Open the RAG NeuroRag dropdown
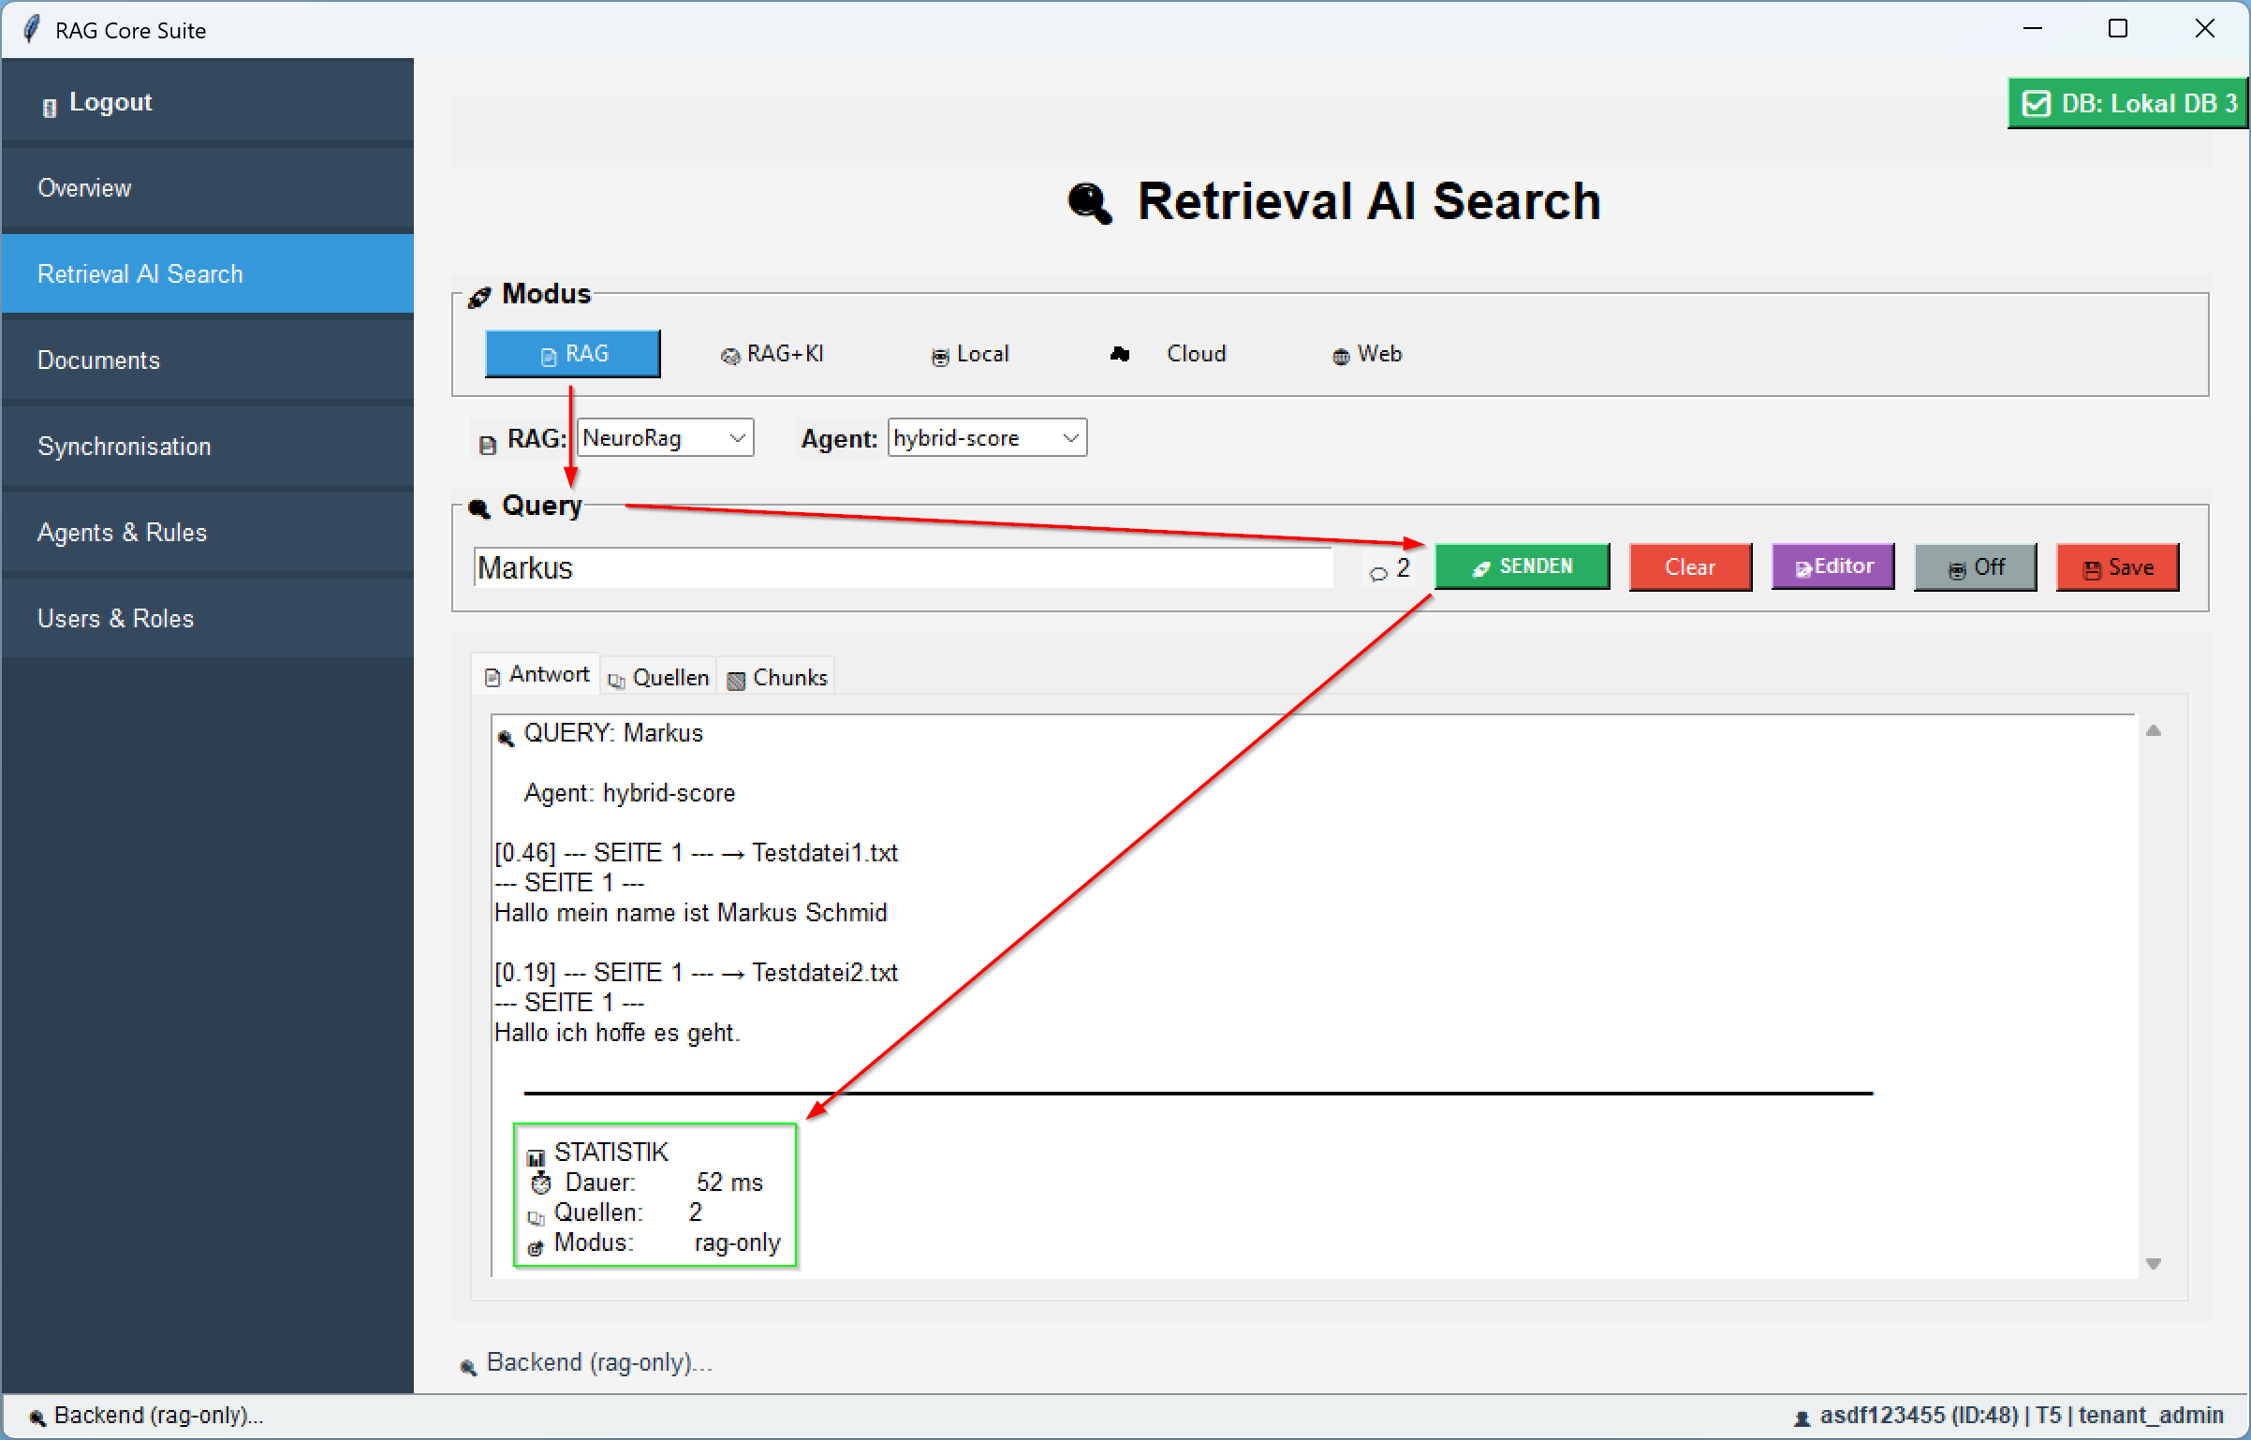2251x1440 pixels. click(x=665, y=438)
